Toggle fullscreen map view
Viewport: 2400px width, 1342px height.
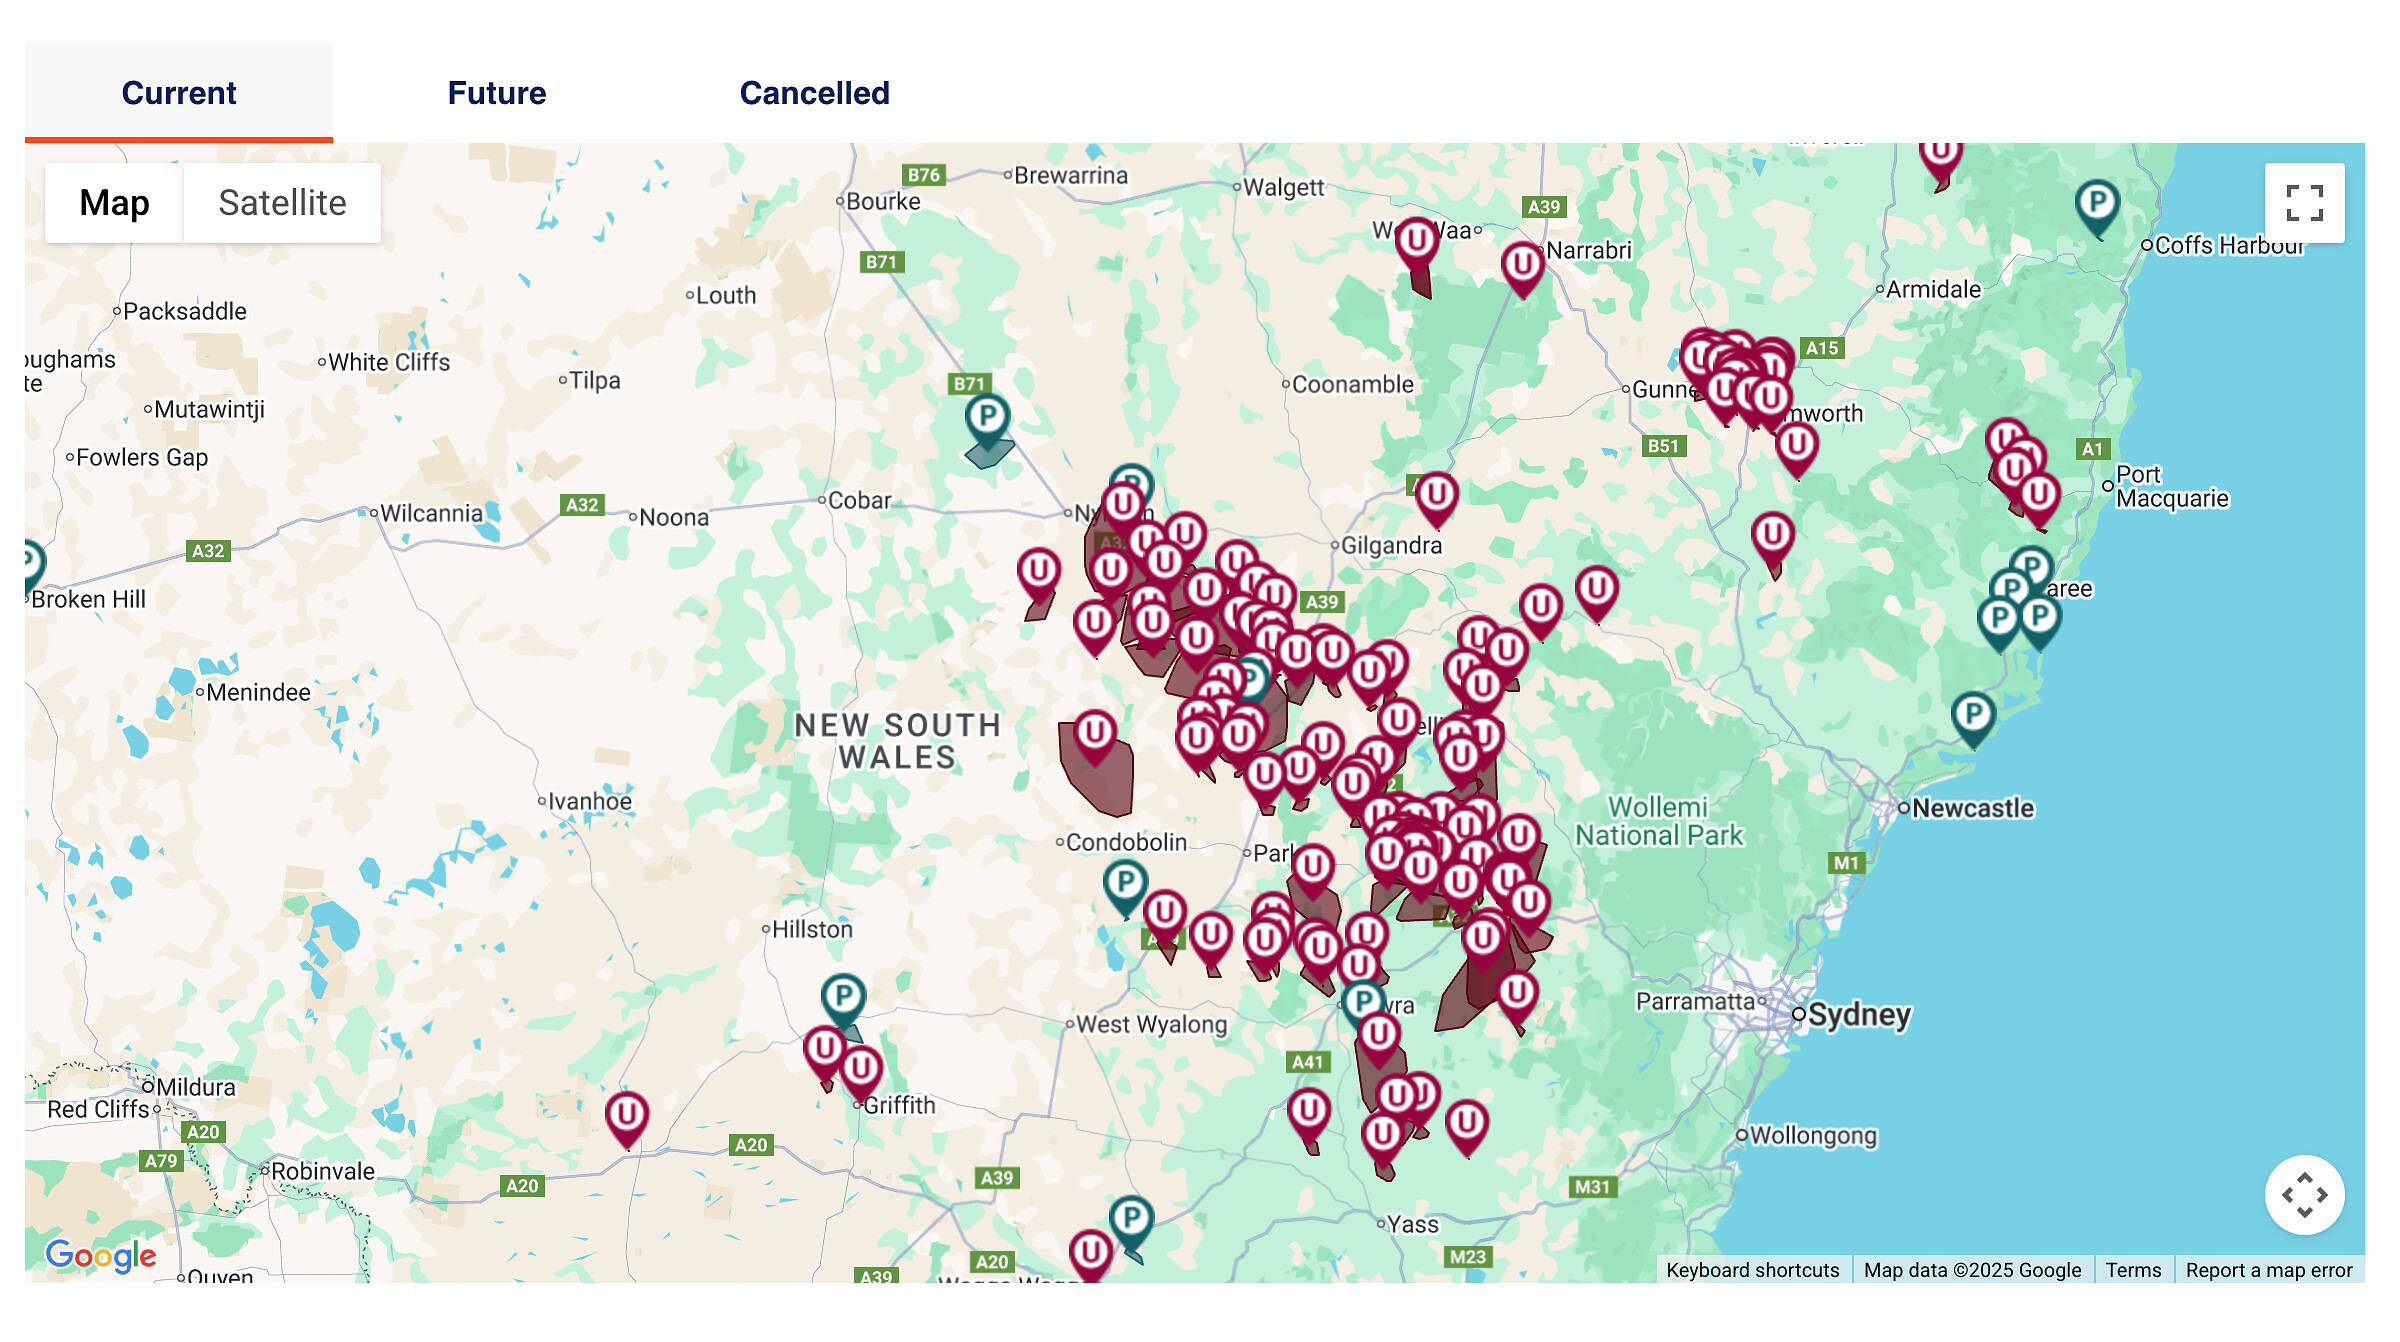point(2303,203)
